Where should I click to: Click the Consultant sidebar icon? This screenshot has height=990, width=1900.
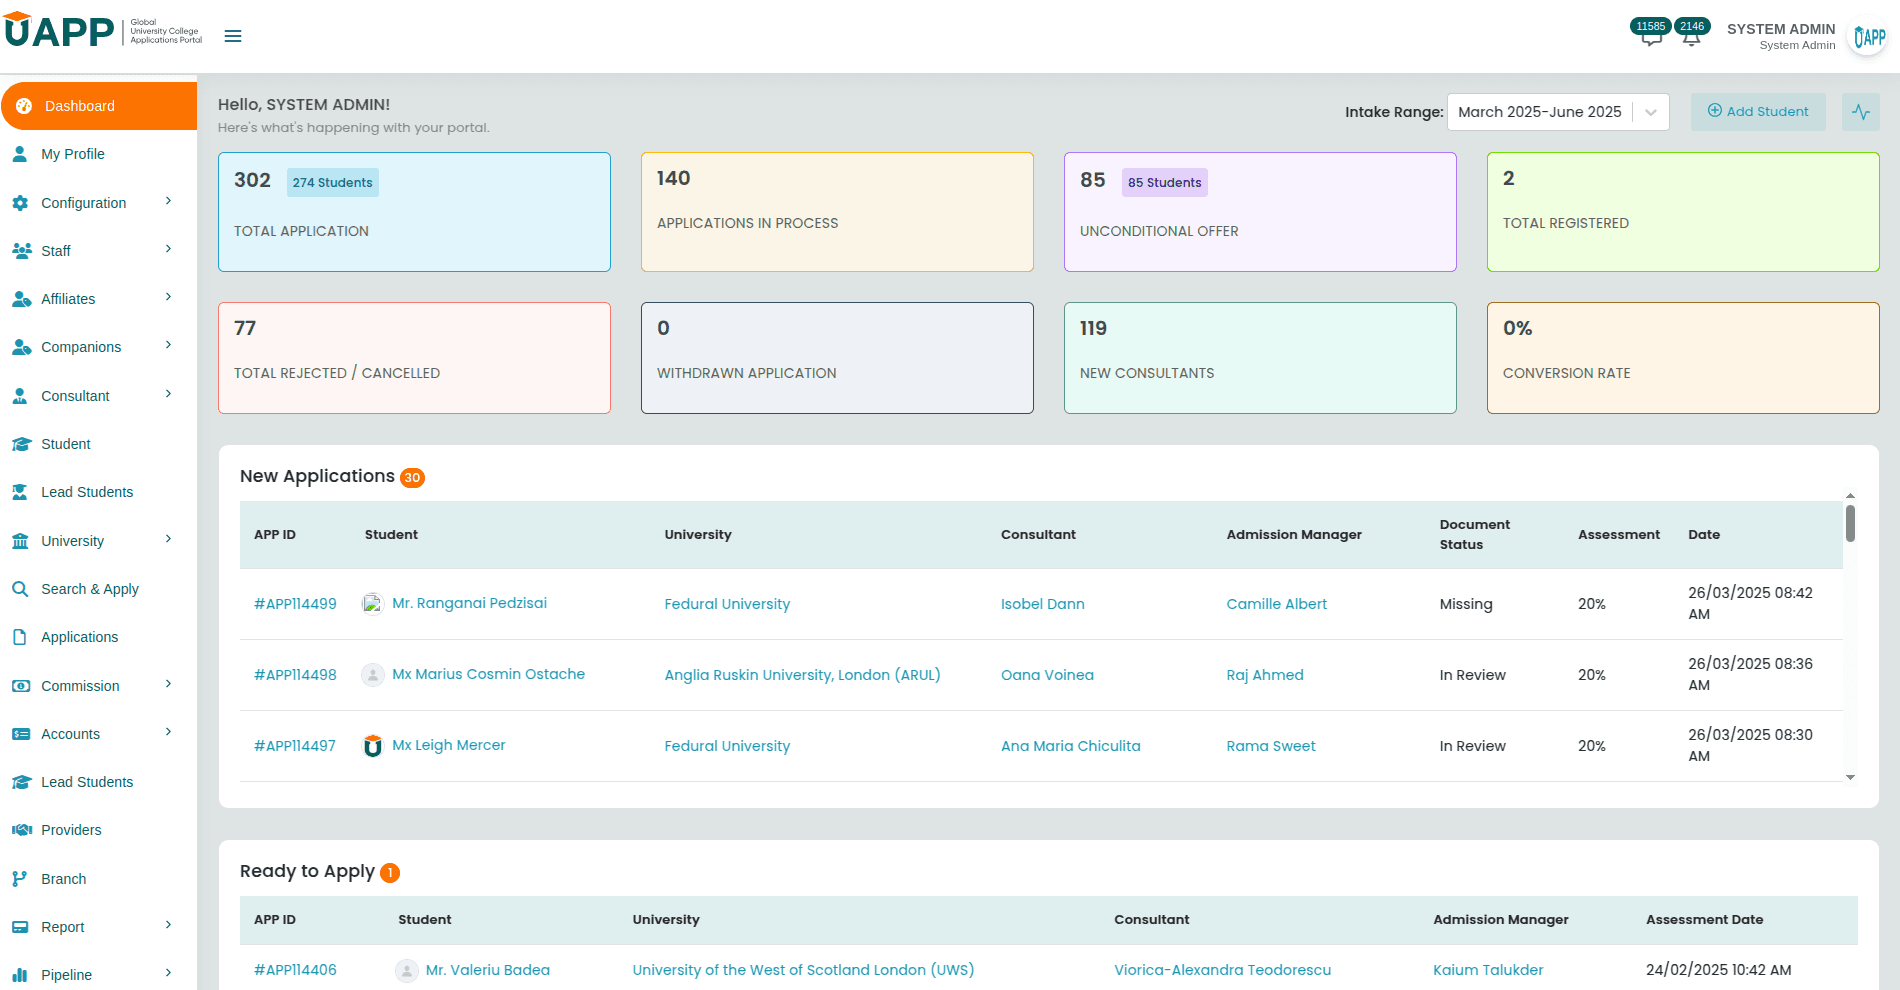point(20,396)
